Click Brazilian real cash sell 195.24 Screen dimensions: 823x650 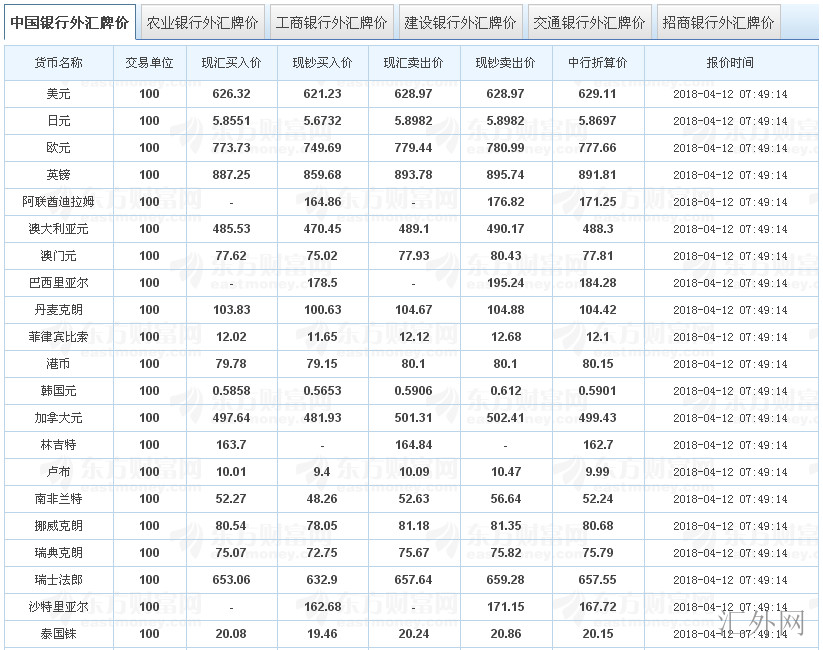click(505, 283)
